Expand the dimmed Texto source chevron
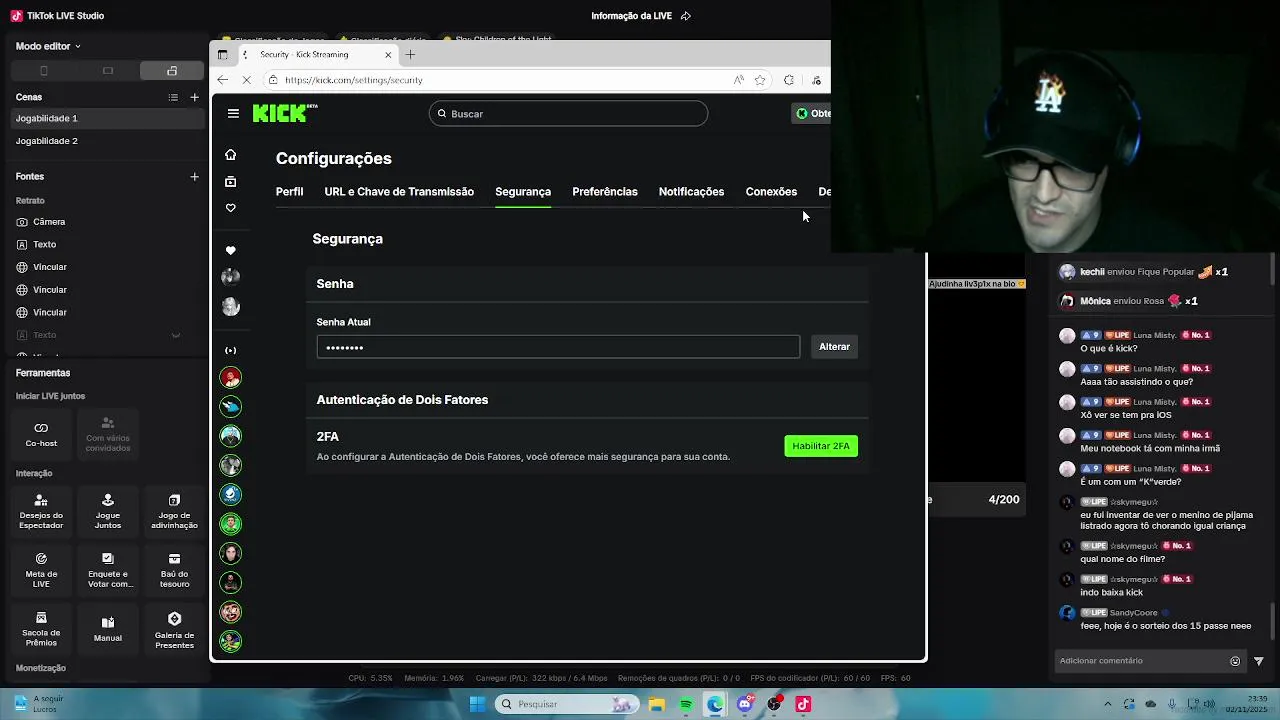The image size is (1280, 720). click(x=176, y=335)
